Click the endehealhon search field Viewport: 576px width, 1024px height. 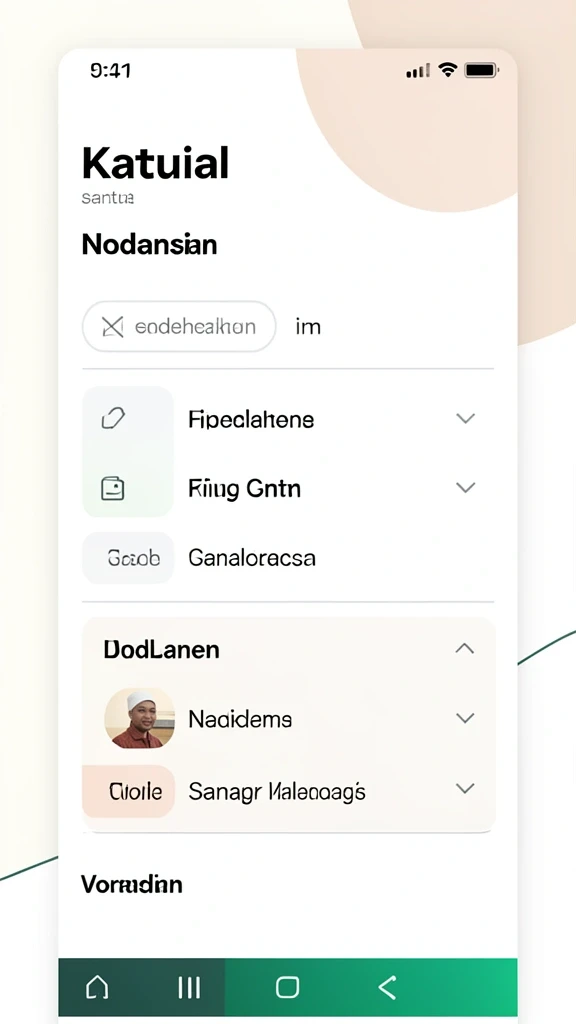pyautogui.click(x=179, y=327)
